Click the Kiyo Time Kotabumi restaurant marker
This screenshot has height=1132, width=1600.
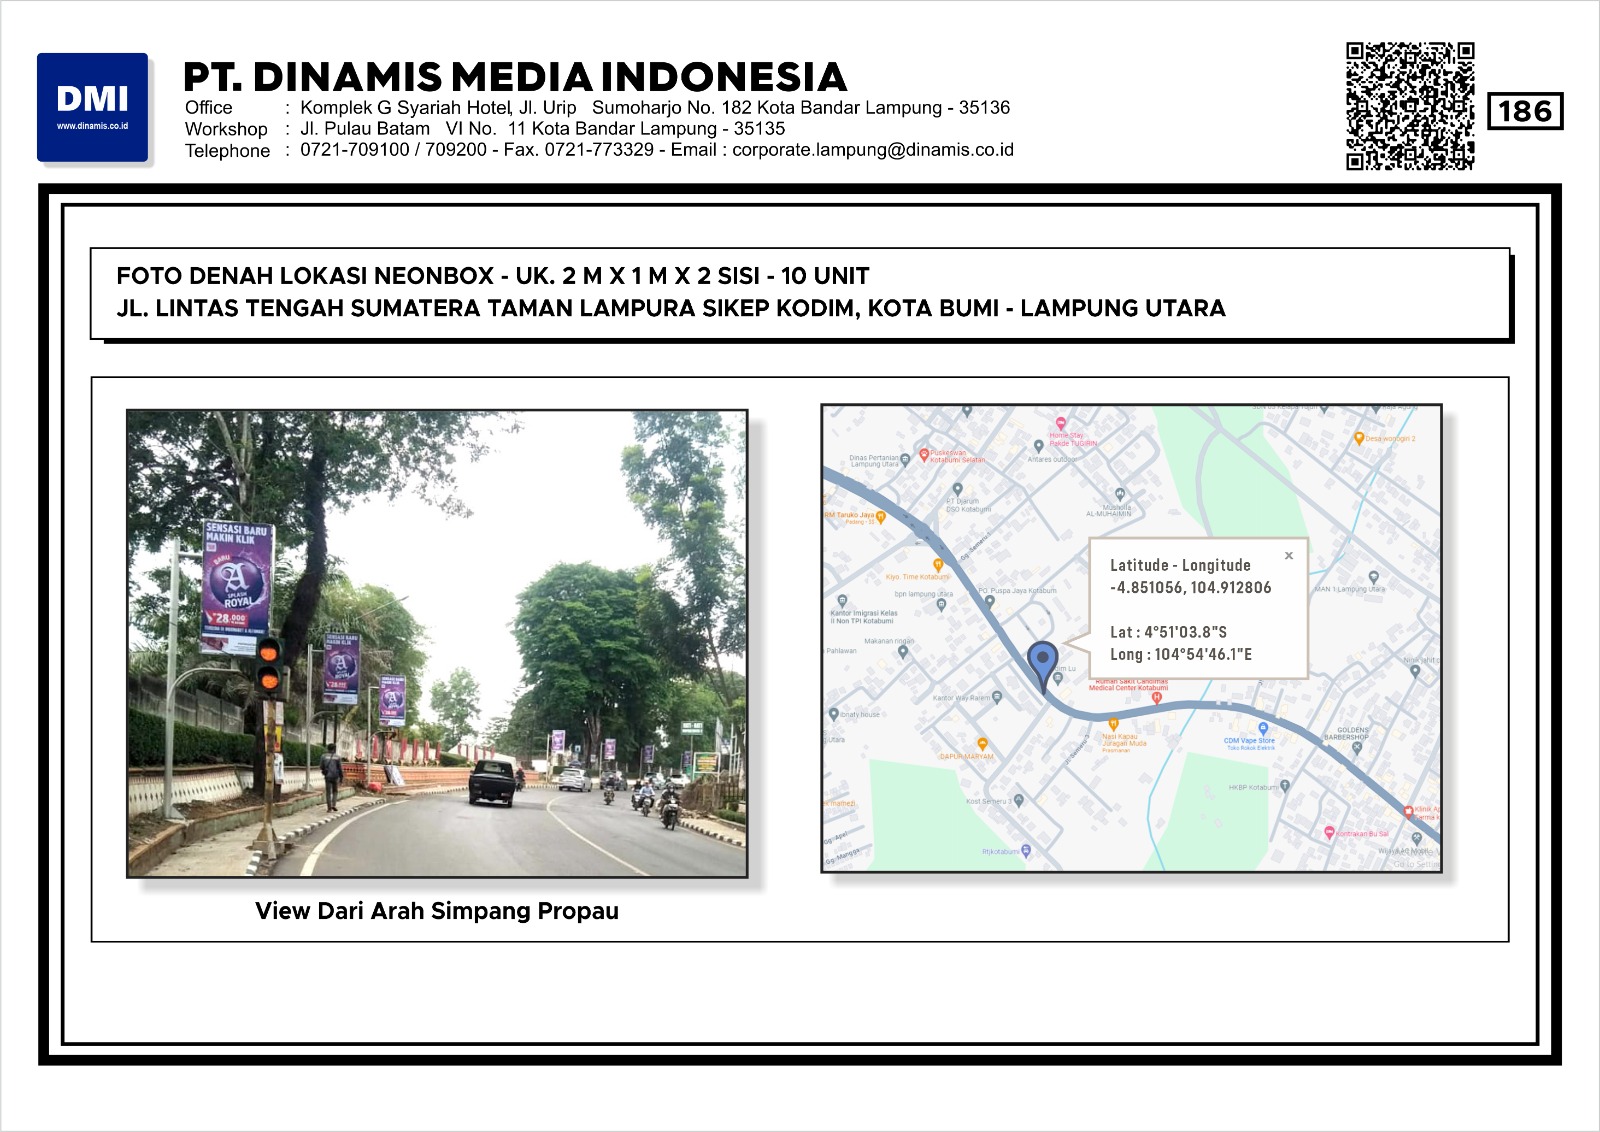(938, 565)
